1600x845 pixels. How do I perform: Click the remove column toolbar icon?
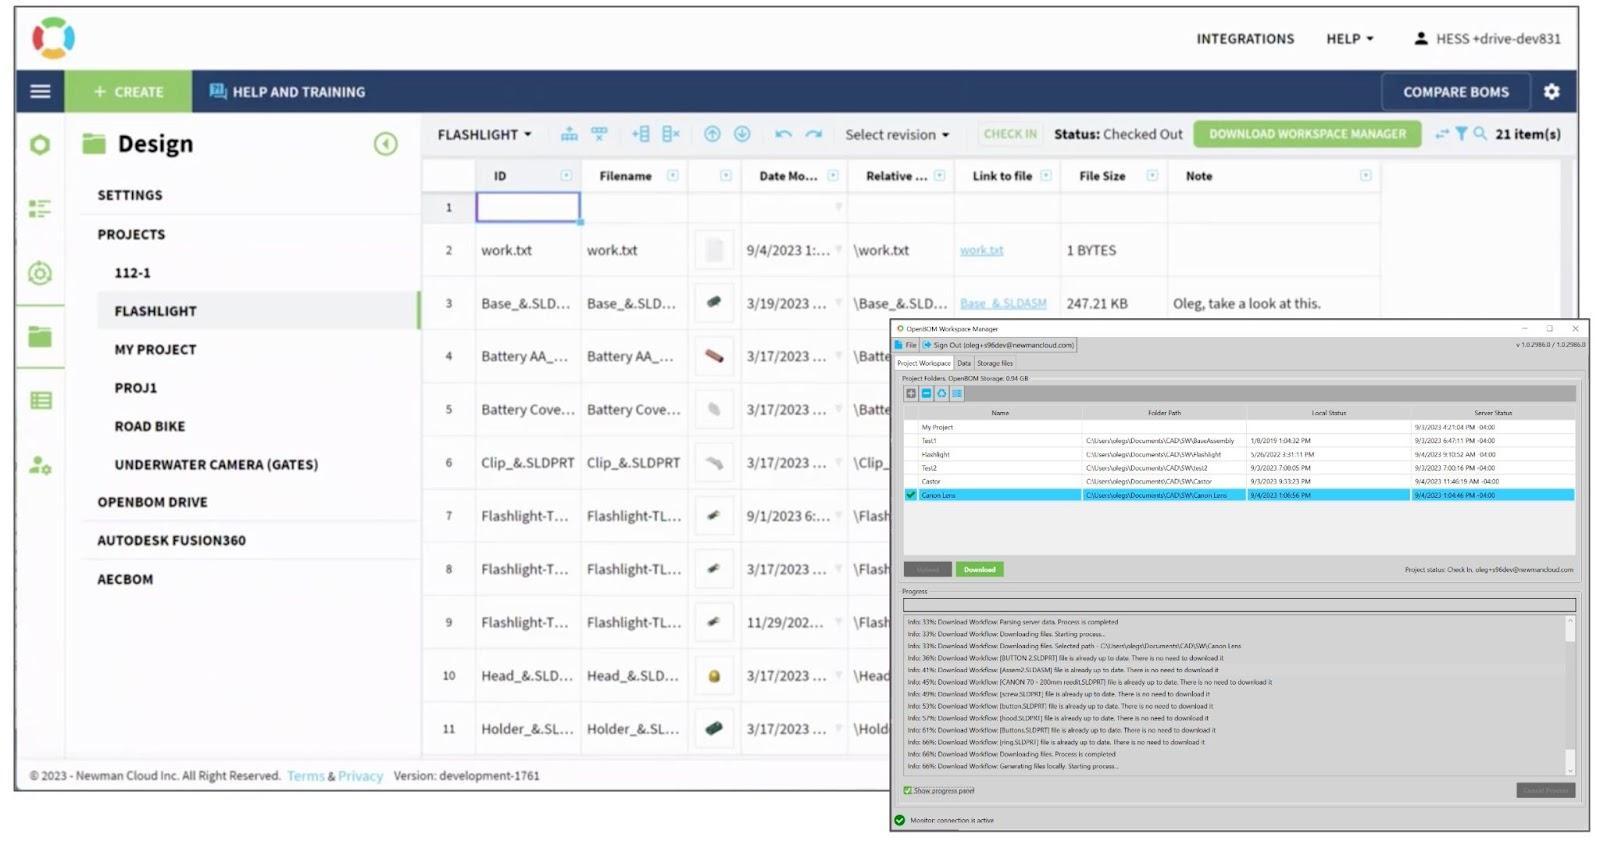[x=670, y=134]
